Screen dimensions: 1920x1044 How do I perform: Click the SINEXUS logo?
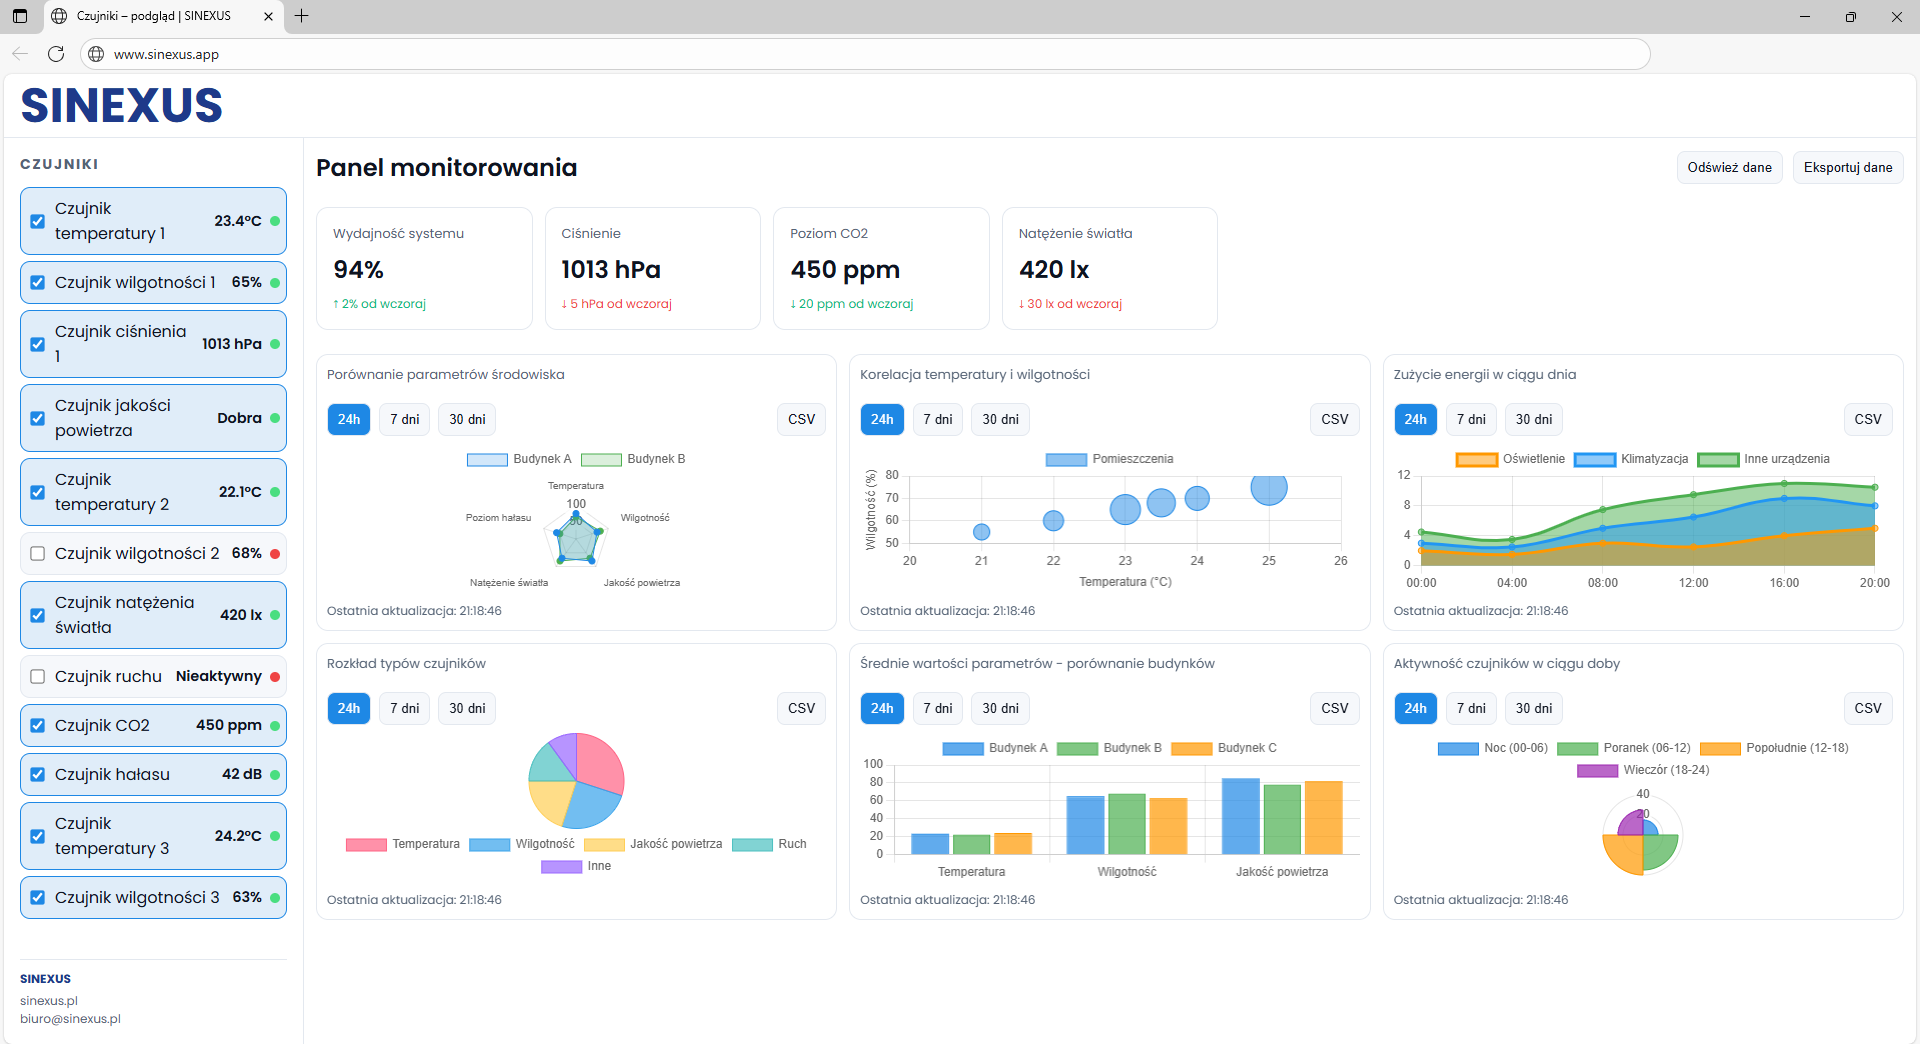point(121,106)
